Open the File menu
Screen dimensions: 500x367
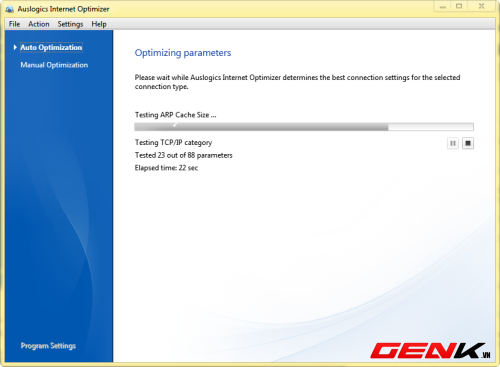point(14,24)
